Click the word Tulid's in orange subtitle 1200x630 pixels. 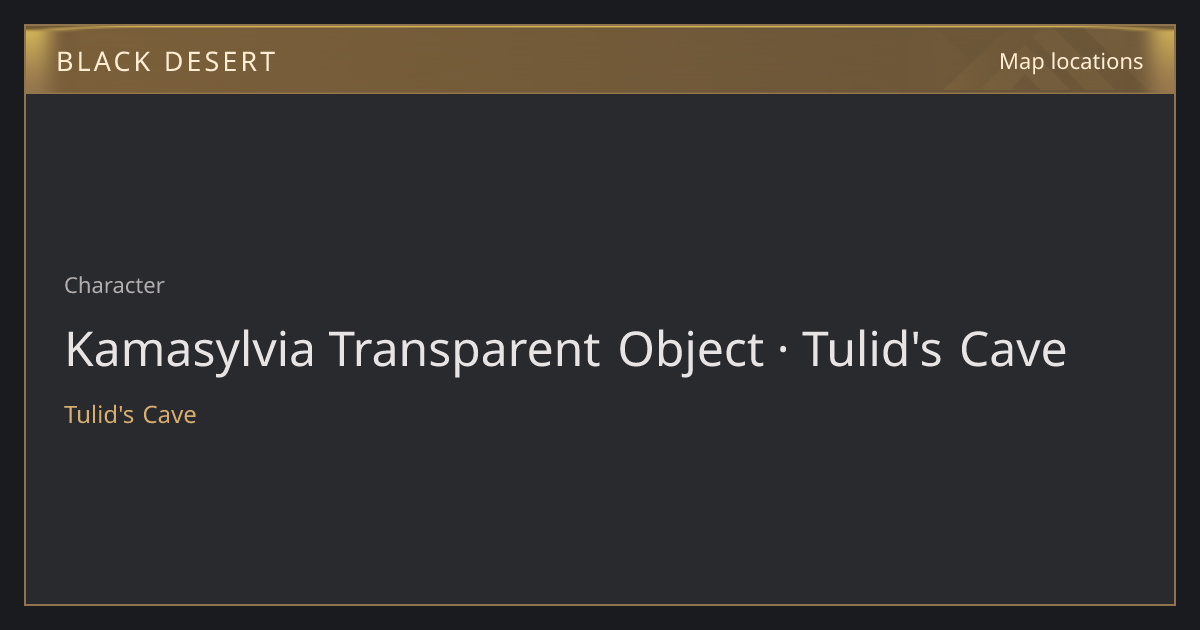point(99,414)
